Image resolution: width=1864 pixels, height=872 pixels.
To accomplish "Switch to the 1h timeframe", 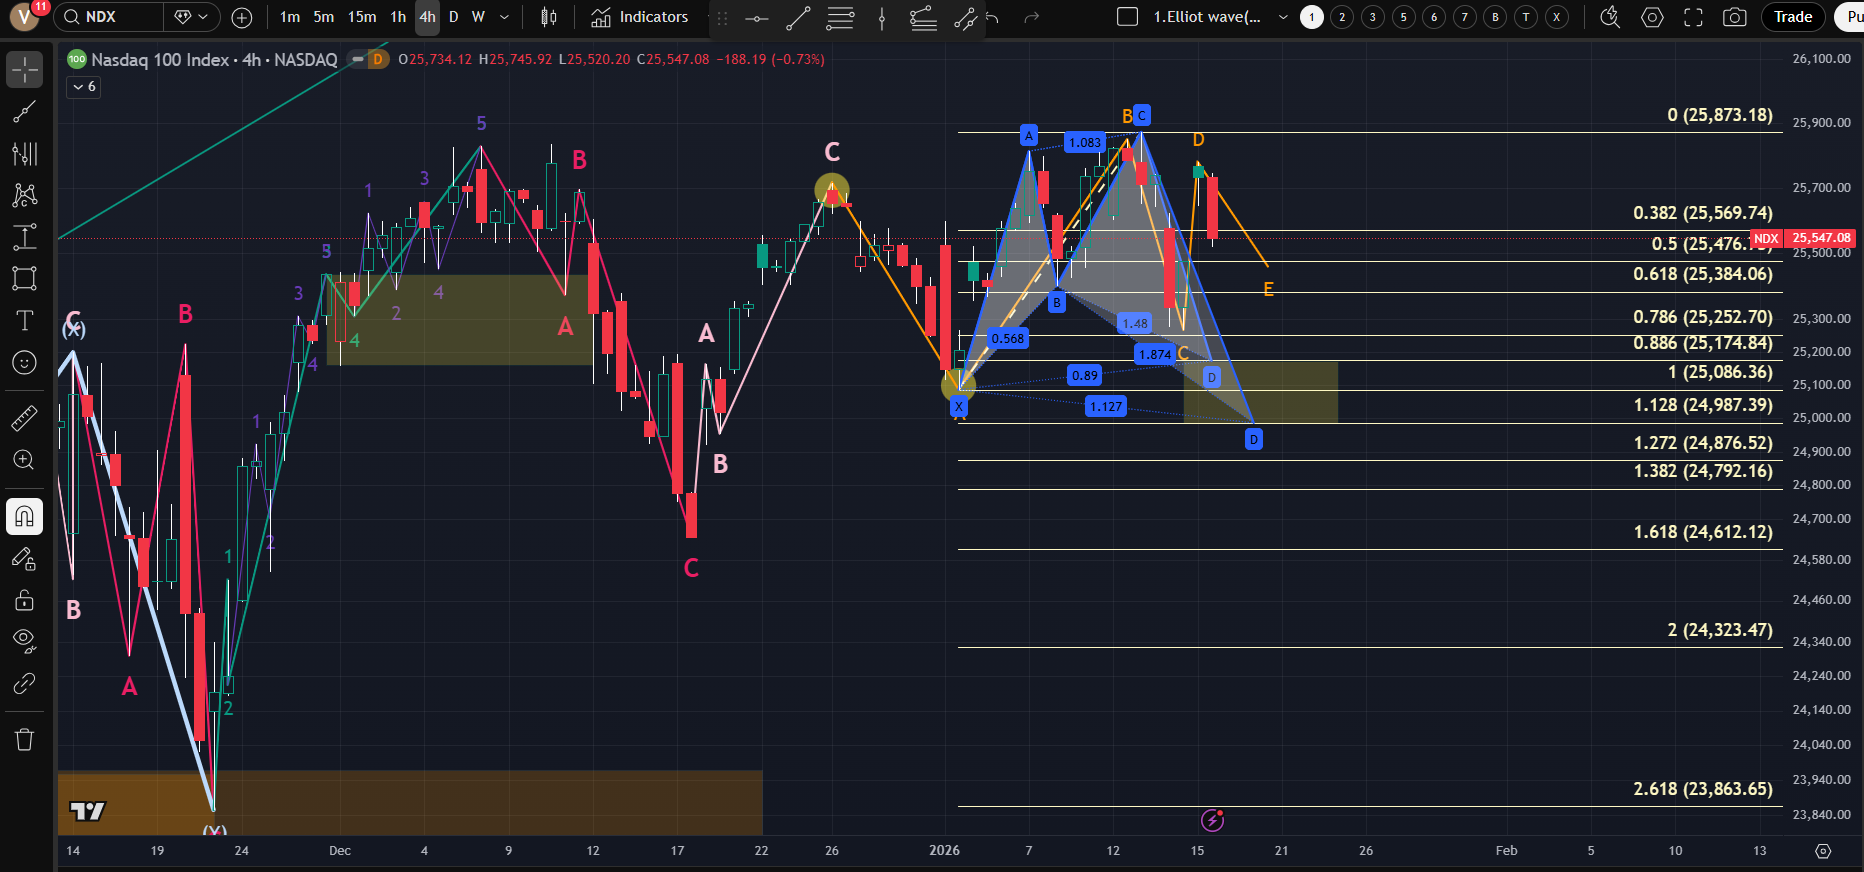I will (398, 17).
